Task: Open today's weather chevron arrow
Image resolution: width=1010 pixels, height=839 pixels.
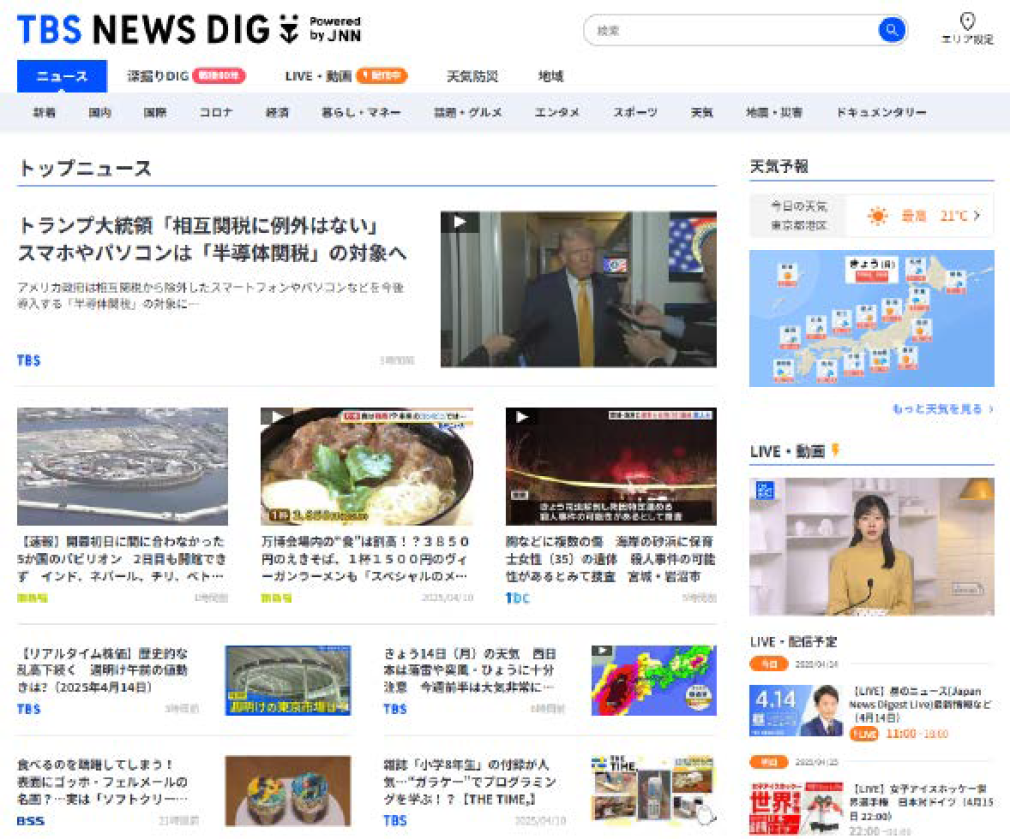Action: 977,216
